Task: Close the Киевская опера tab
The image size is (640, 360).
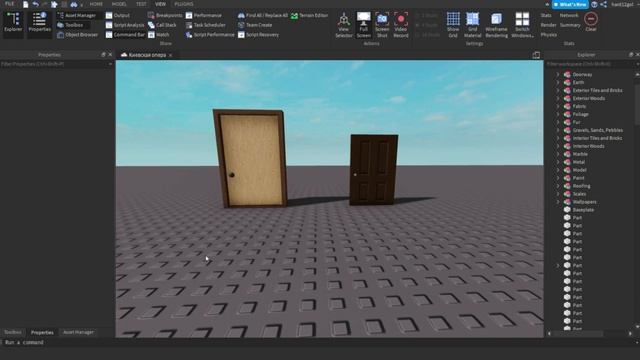Action: (x=171, y=55)
